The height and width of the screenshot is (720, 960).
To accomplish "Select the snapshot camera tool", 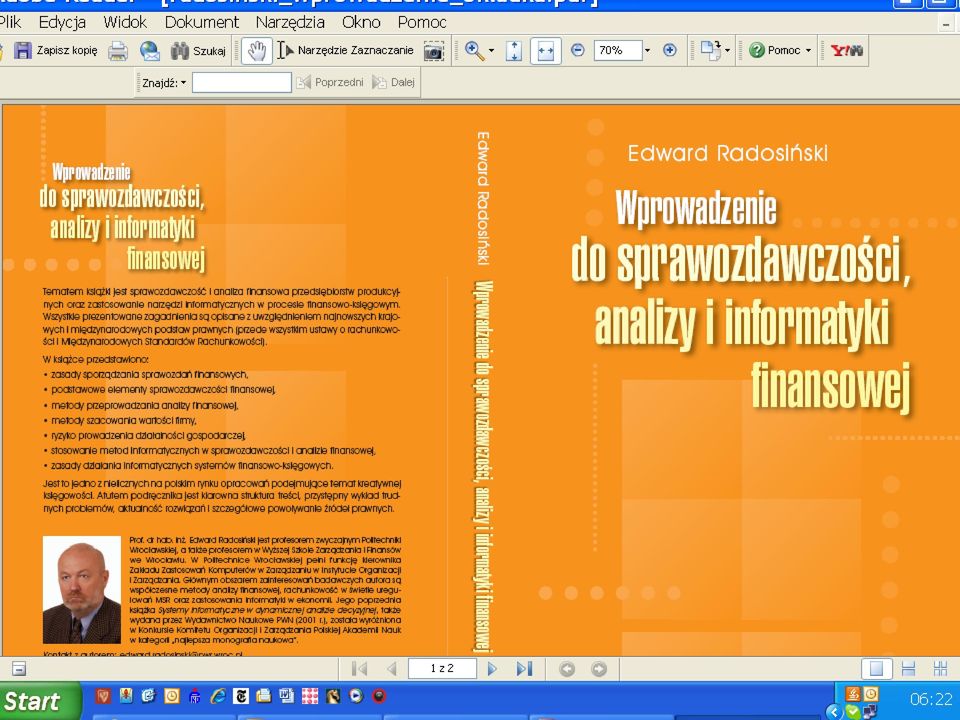I will (433, 51).
